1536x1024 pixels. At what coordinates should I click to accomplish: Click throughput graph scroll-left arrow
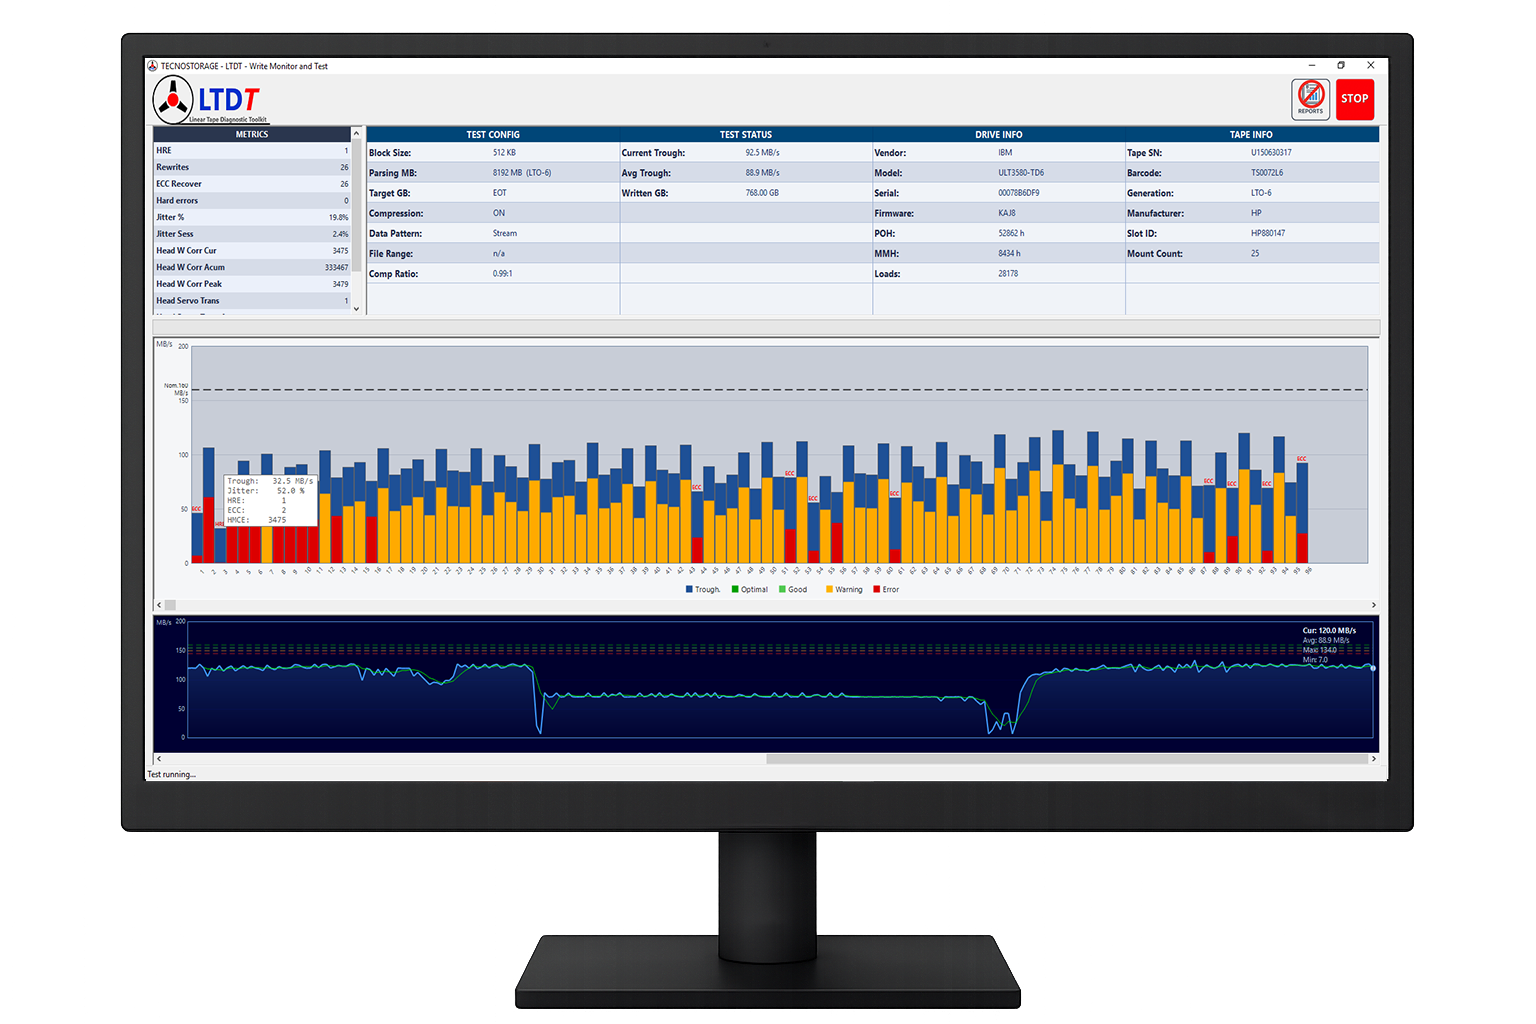159,759
